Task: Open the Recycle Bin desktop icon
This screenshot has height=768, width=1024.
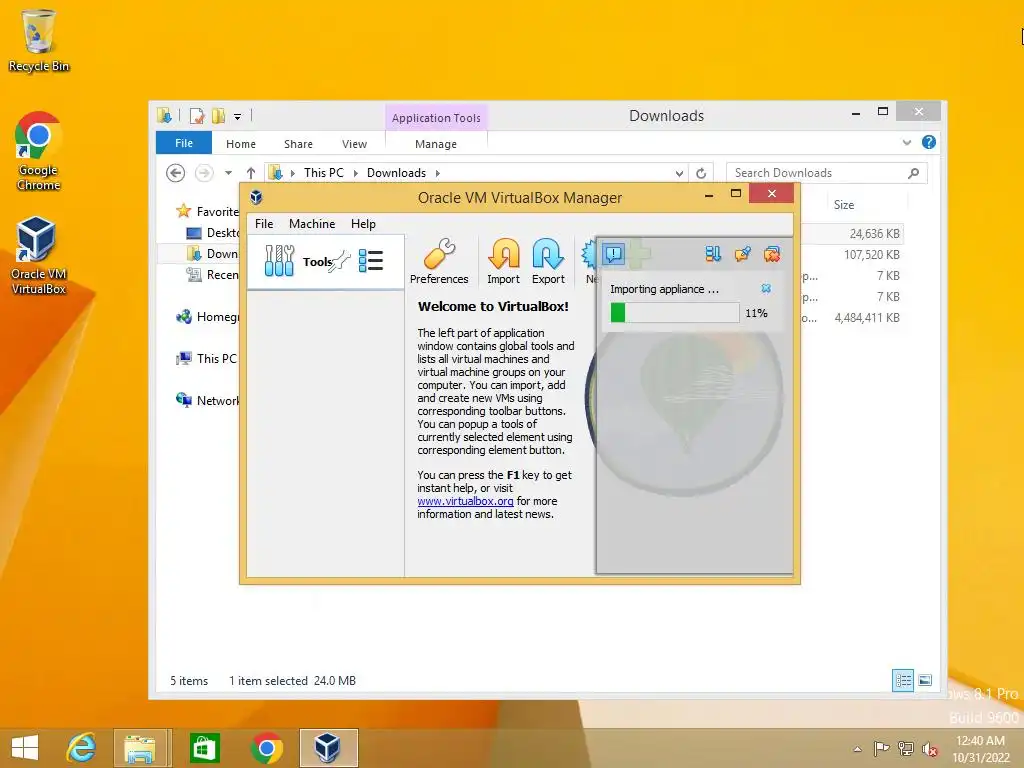Action: (39, 40)
